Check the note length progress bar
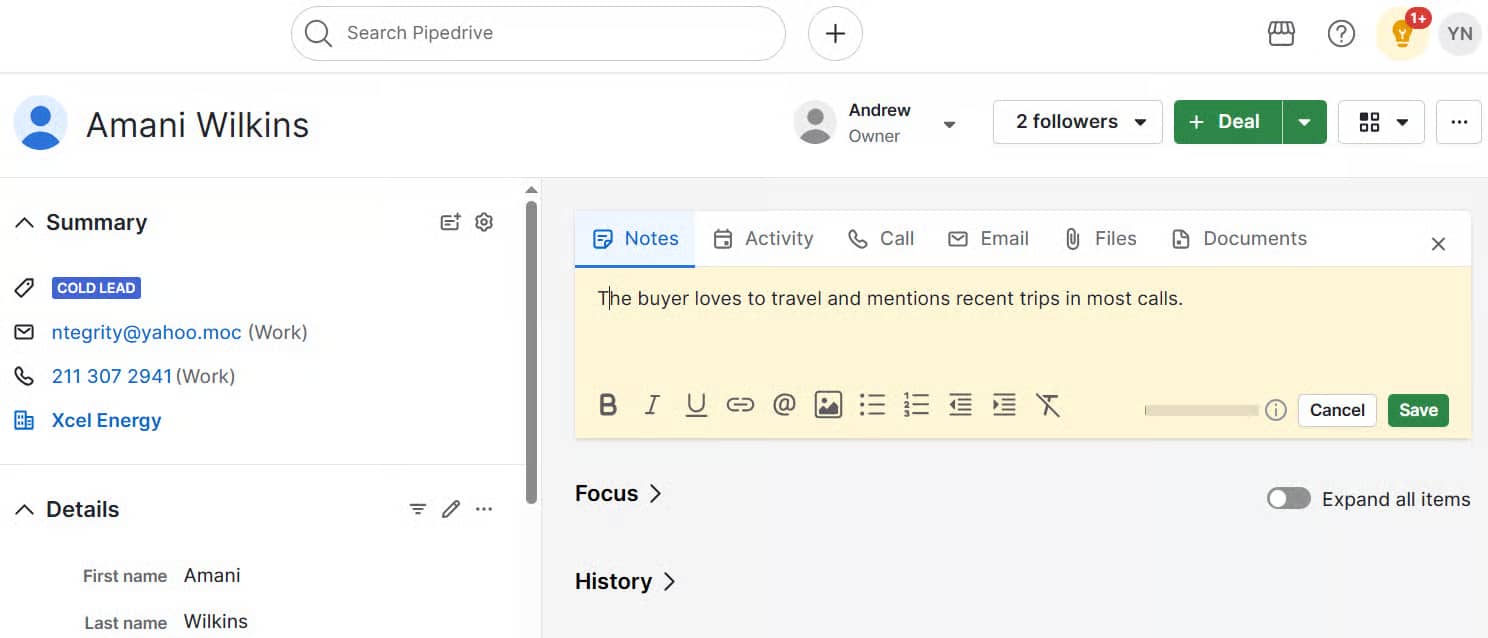Screen dimensions: 1488x638 (1200, 410)
